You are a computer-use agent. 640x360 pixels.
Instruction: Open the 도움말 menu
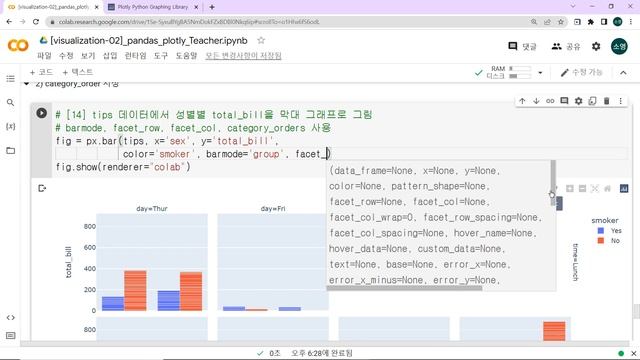[x=187, y=56]
